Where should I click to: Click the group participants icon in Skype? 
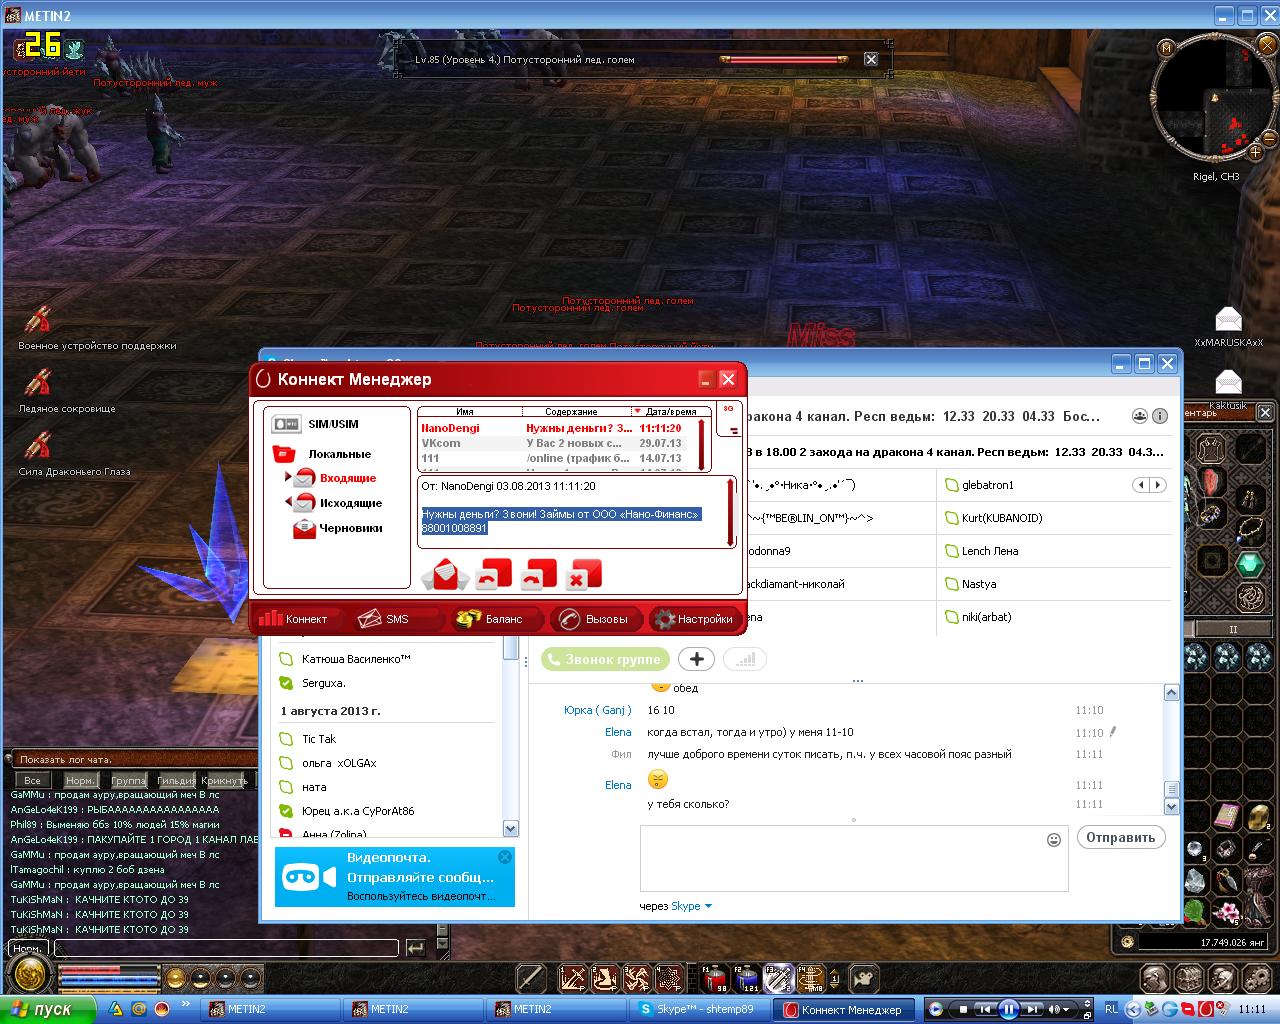pos(1139,416)
